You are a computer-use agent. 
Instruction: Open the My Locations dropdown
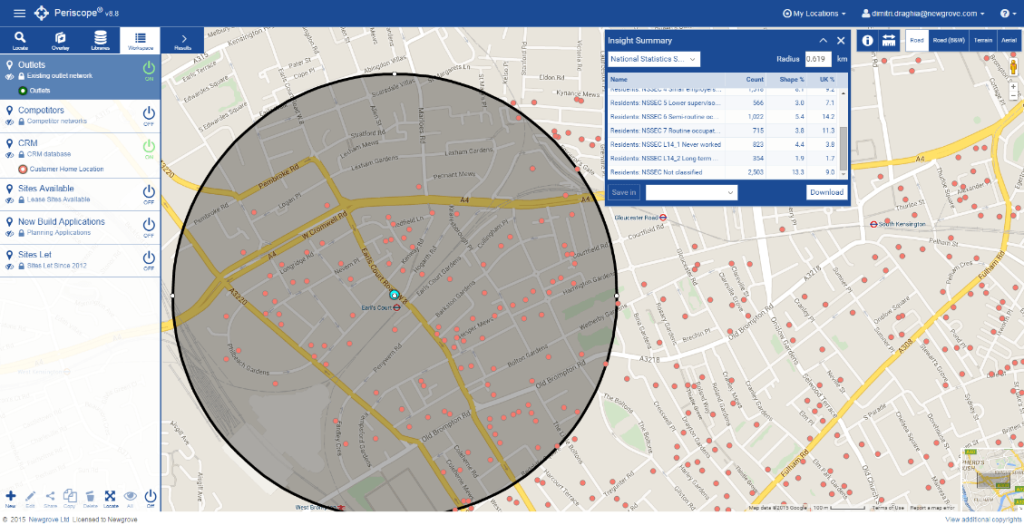pos(814,13)
